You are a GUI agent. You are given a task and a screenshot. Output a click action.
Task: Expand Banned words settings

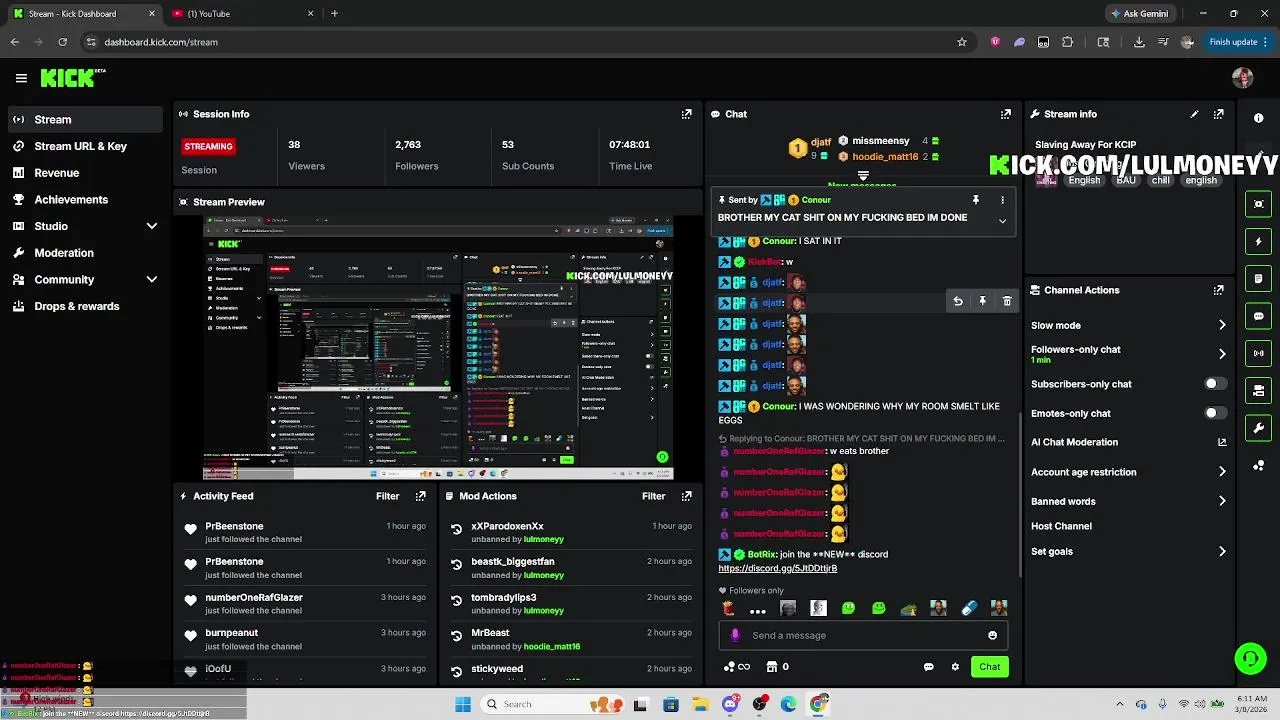click(x=1222, y=501)
